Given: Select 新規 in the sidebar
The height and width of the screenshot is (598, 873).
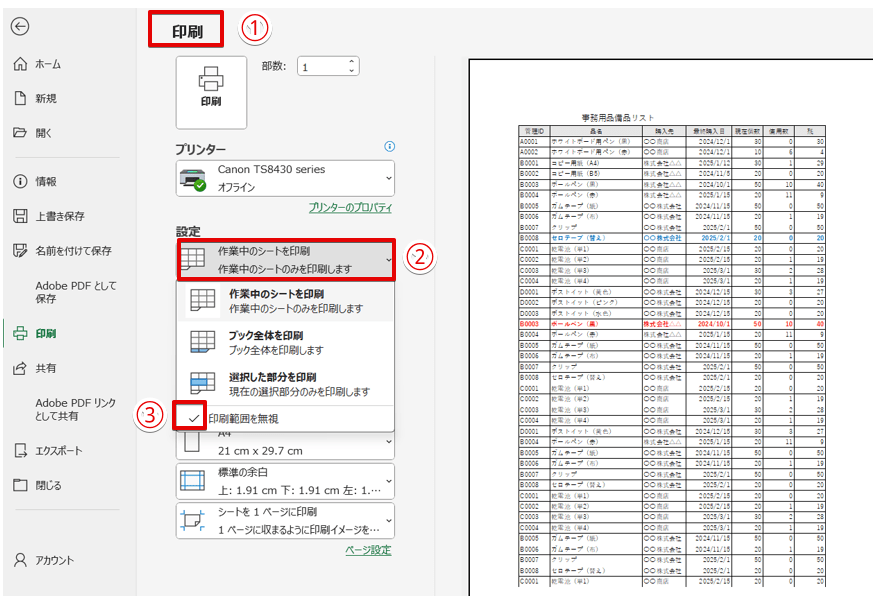Looking at the screenshot, I should pos(46,98).
